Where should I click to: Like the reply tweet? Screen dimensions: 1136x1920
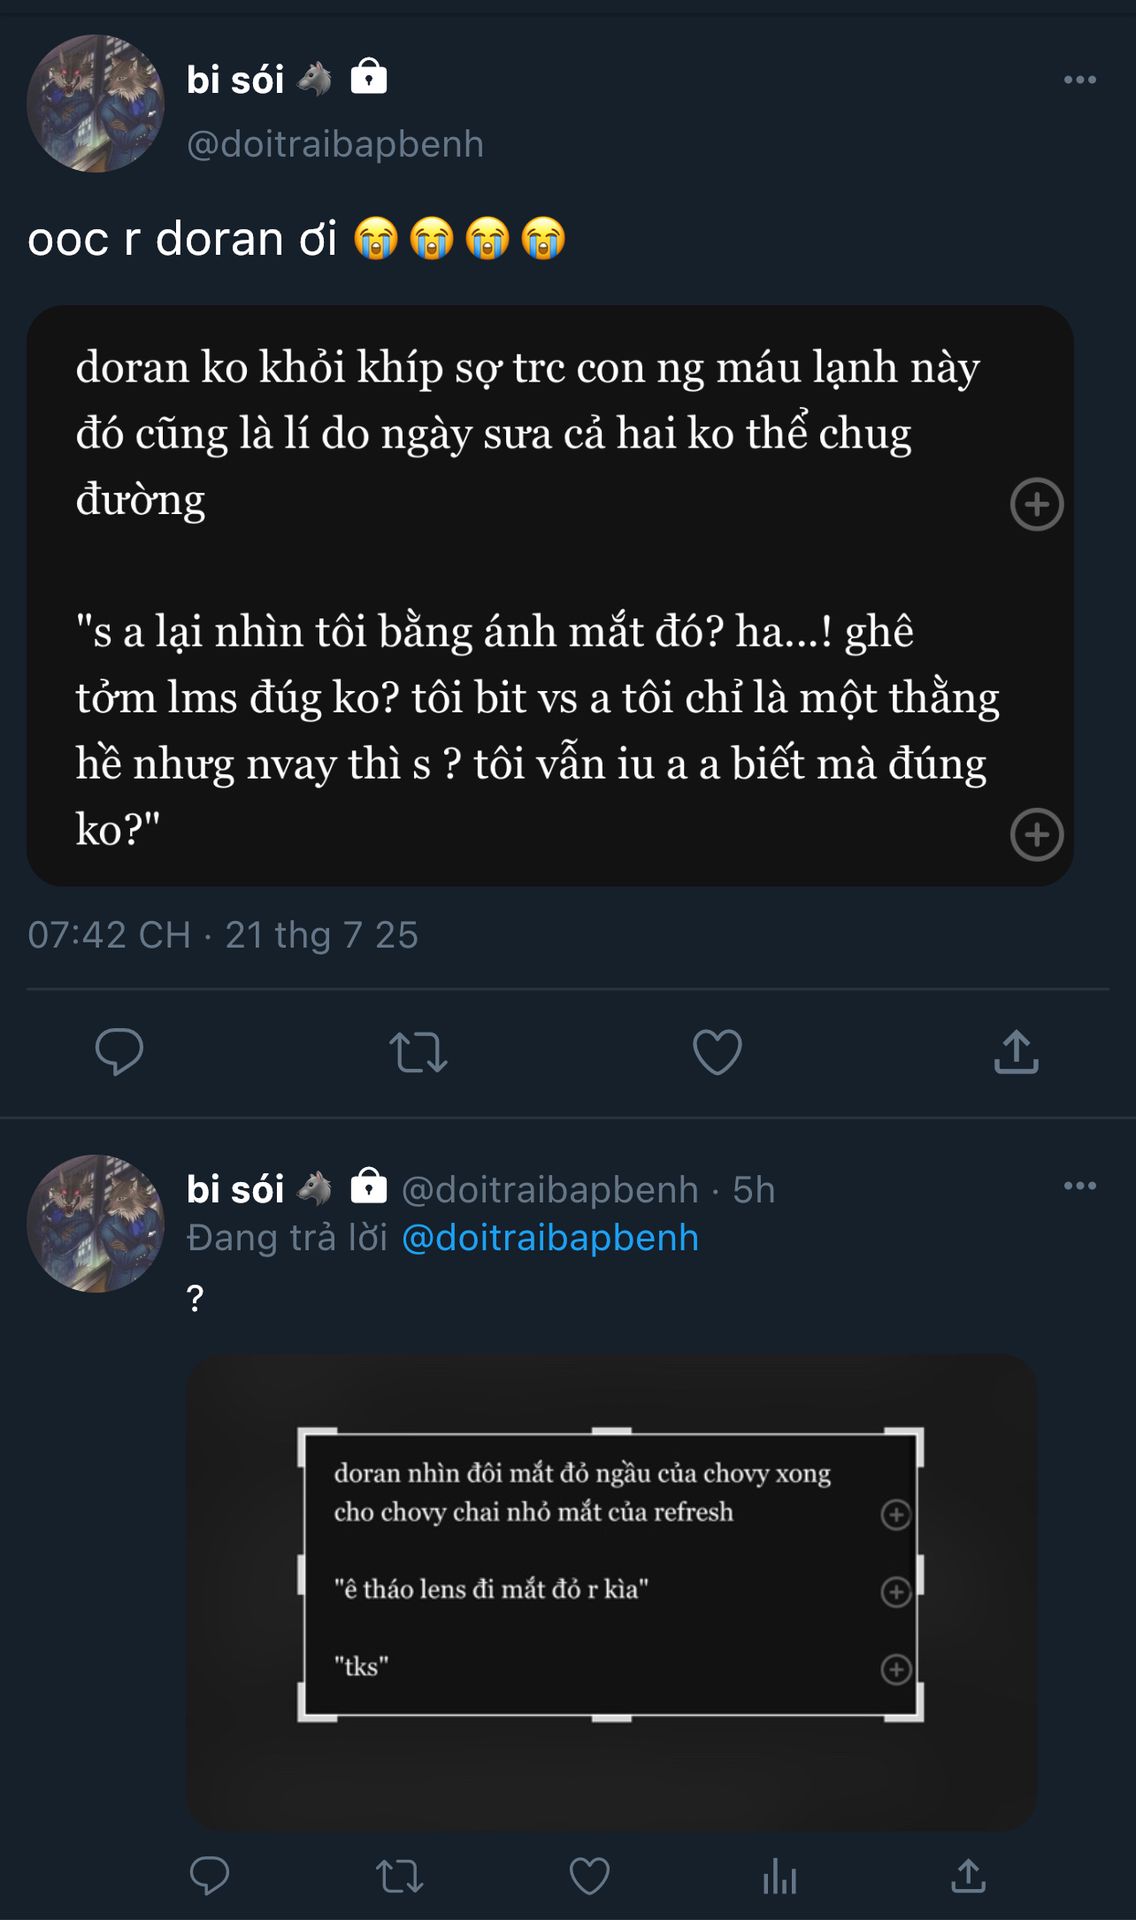589,1876
